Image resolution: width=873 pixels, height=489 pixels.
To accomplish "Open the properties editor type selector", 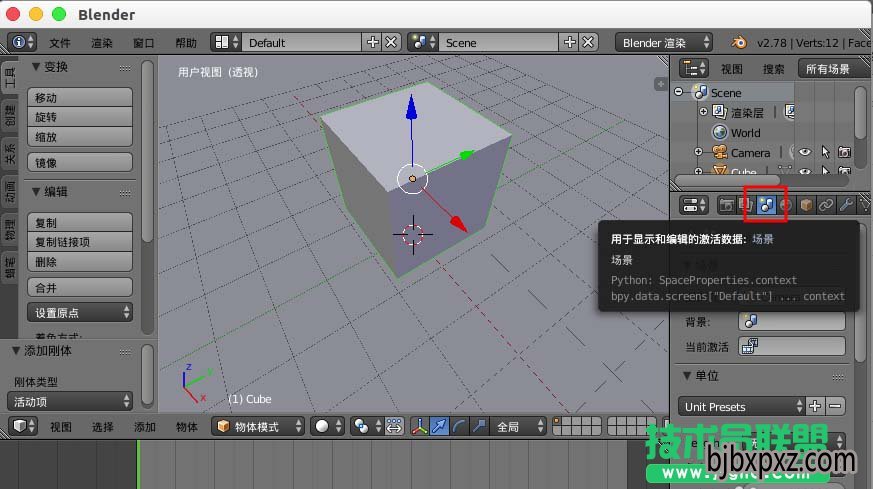I will [694, 205].
